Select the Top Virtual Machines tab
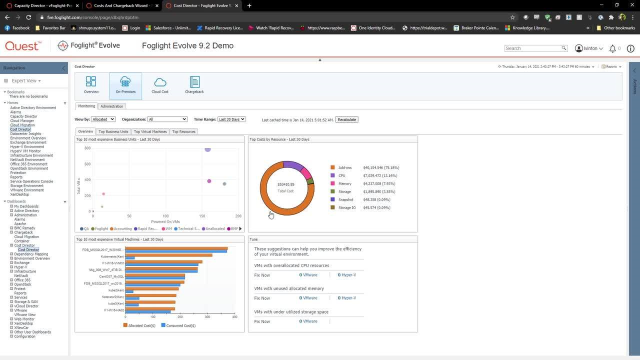Viewport: 640px width, 360px height. 150,131
